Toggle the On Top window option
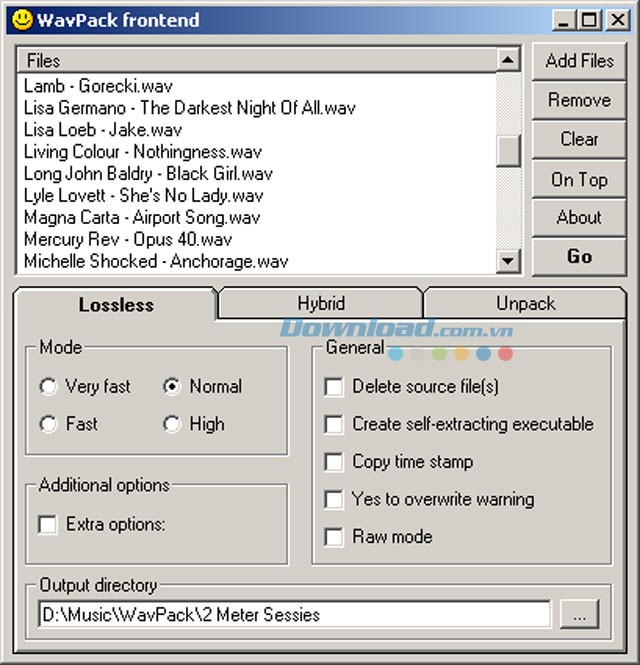640x665 pixels. coord(579,179)
